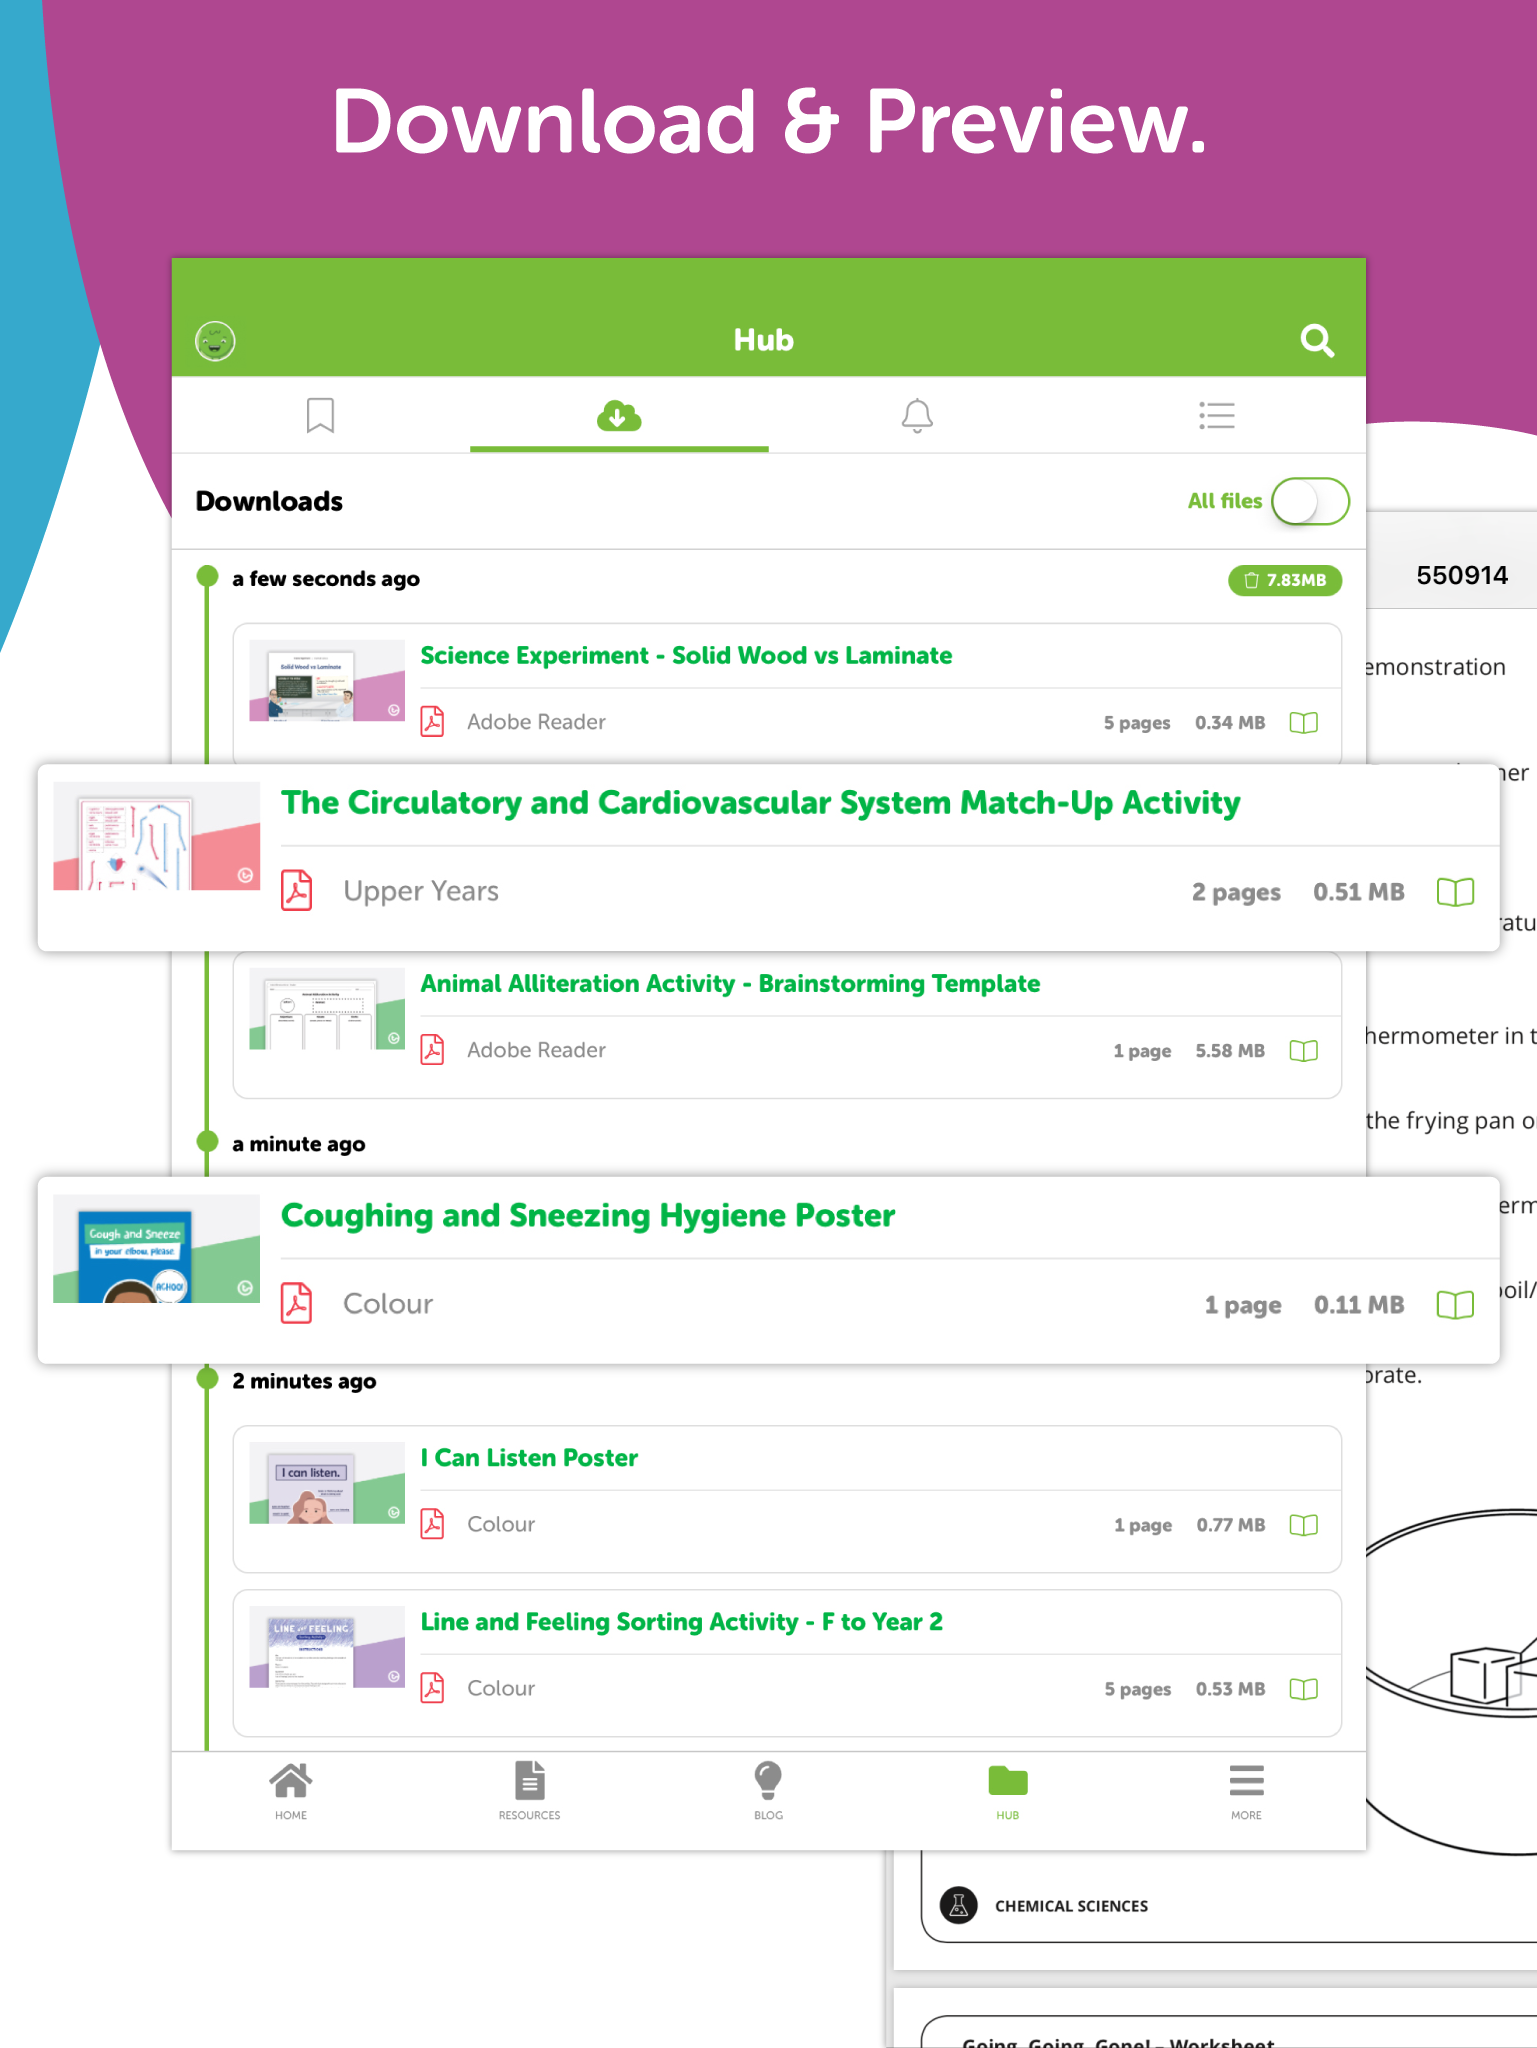Image resolution: width=1537 pixels, height=2048 pixels.
Task: Preview Animal Alliteration with book icon
Action: [1303, 1050]
